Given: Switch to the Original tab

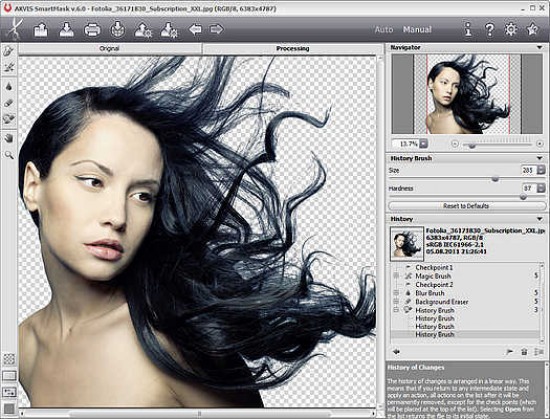Looking at the screenshot, I should coord(110,48).
